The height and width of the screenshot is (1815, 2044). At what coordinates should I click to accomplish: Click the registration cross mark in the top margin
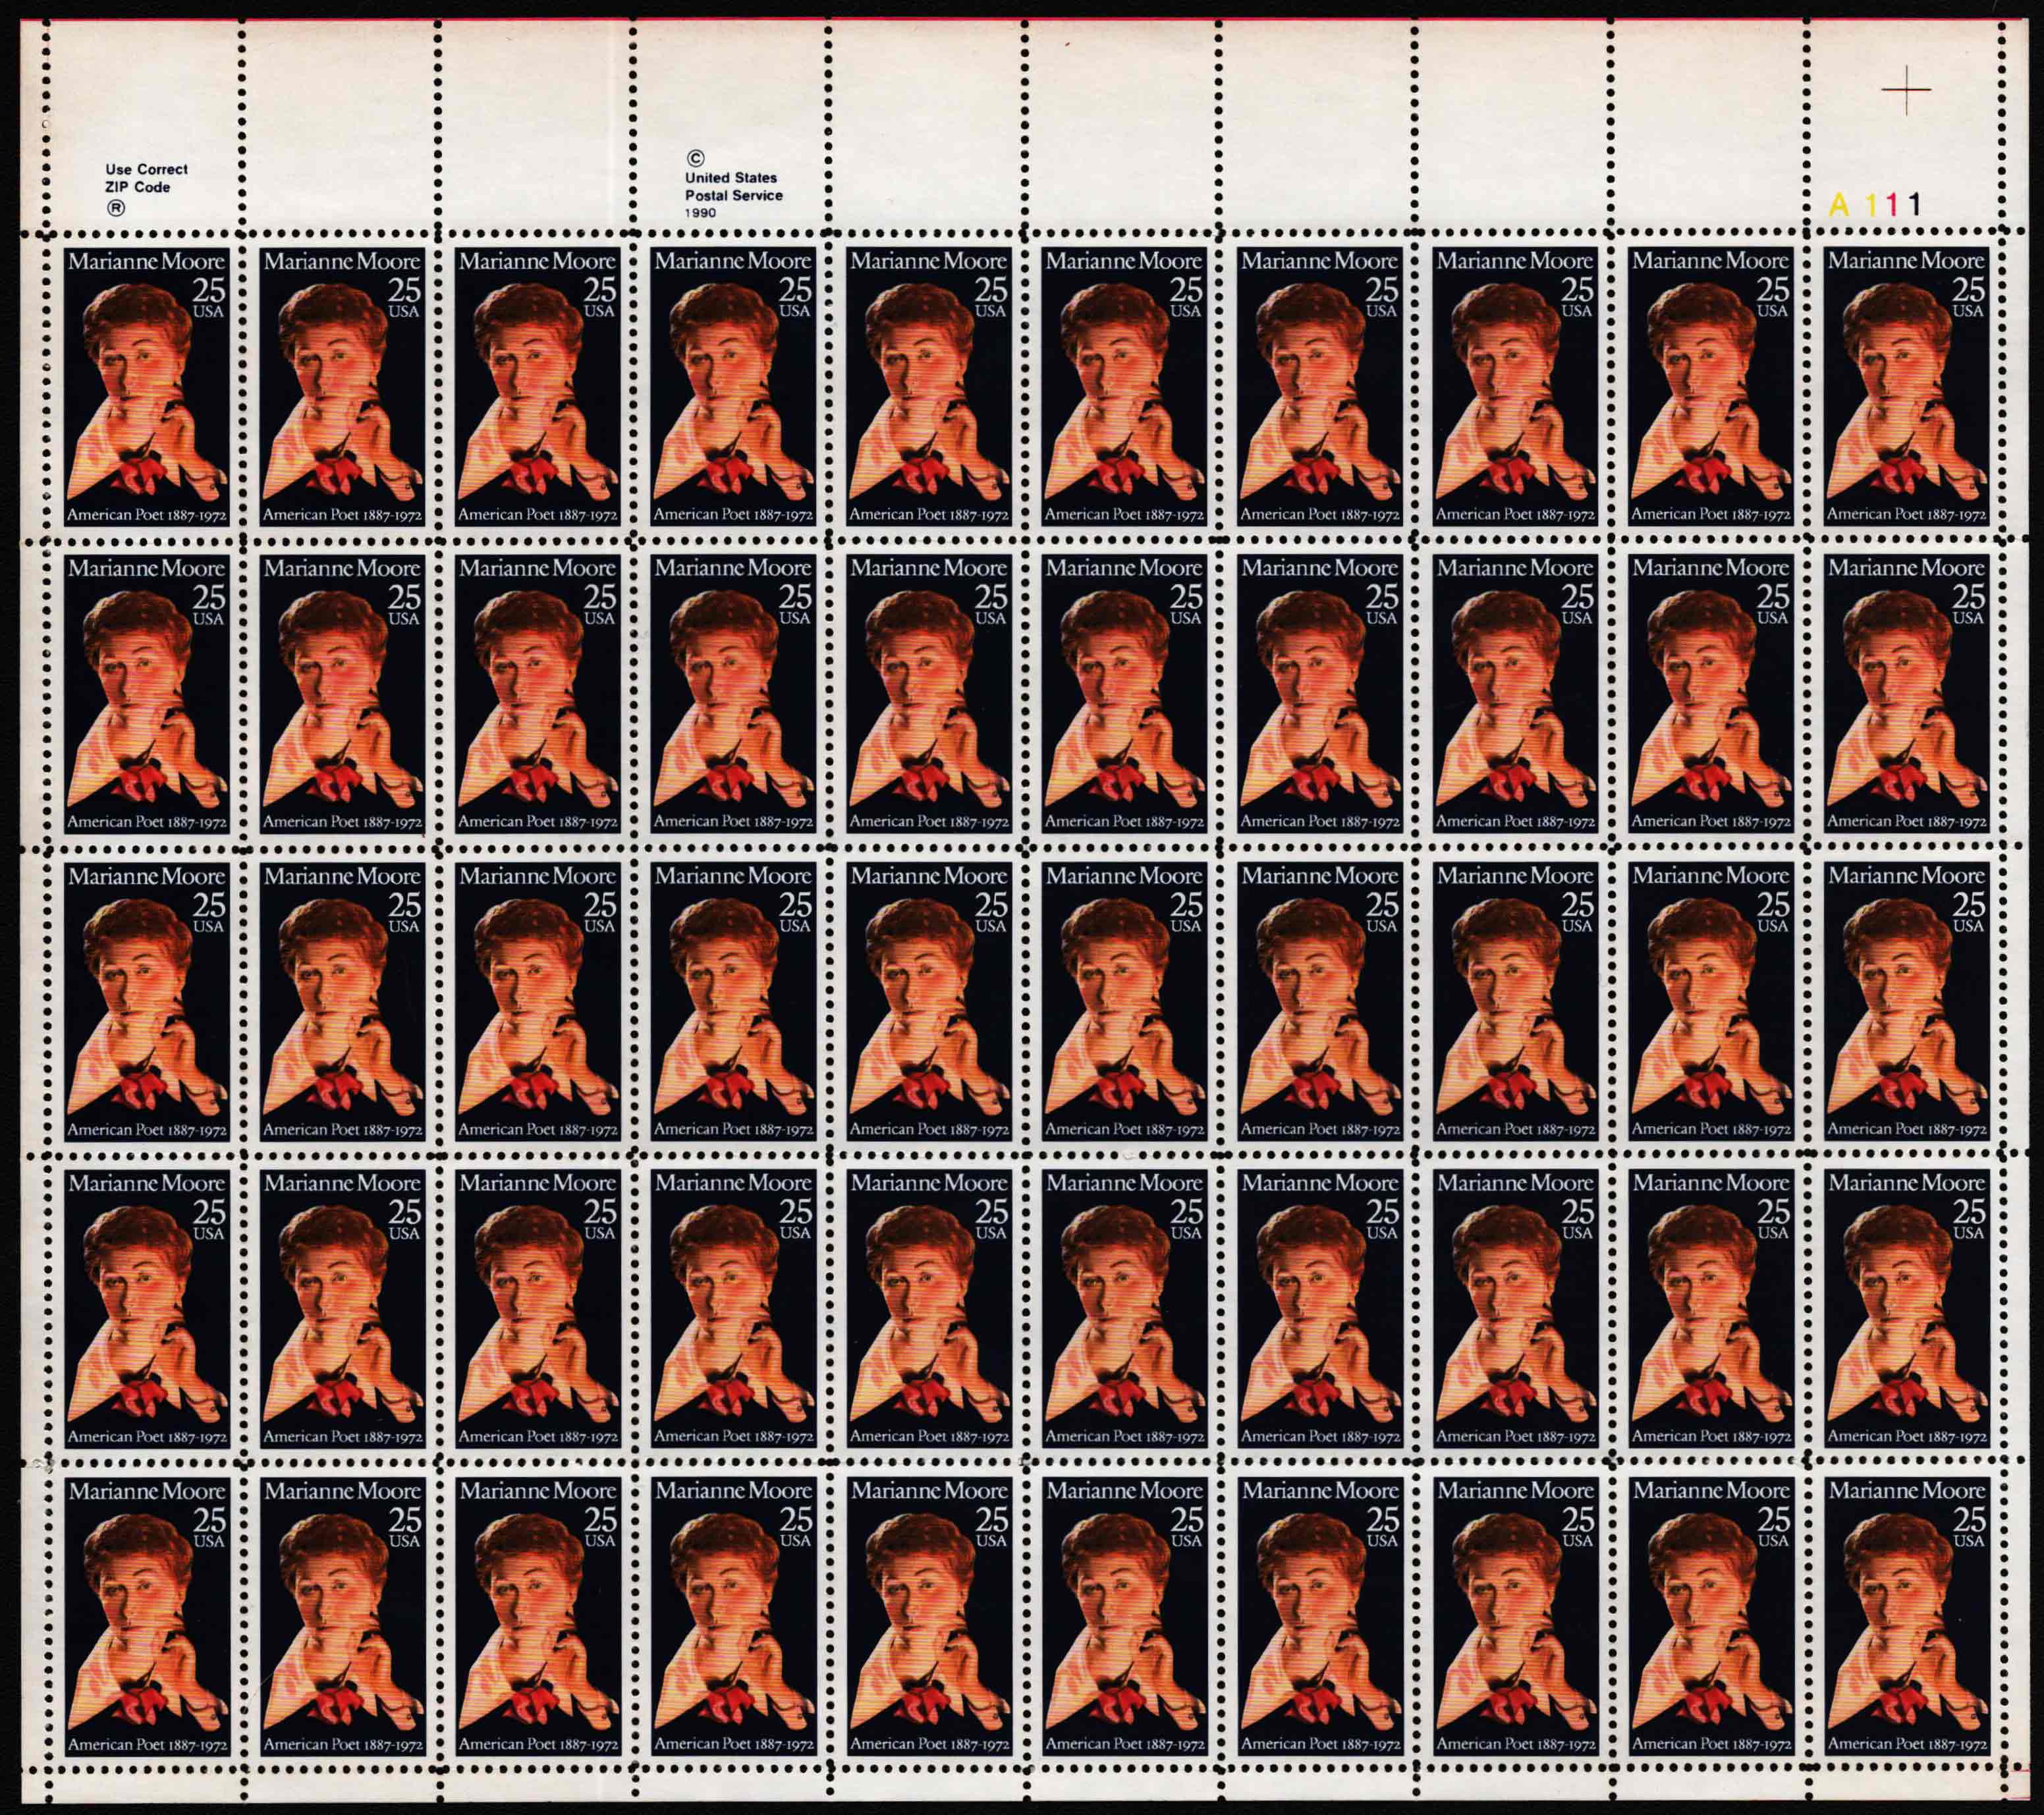1906,90
